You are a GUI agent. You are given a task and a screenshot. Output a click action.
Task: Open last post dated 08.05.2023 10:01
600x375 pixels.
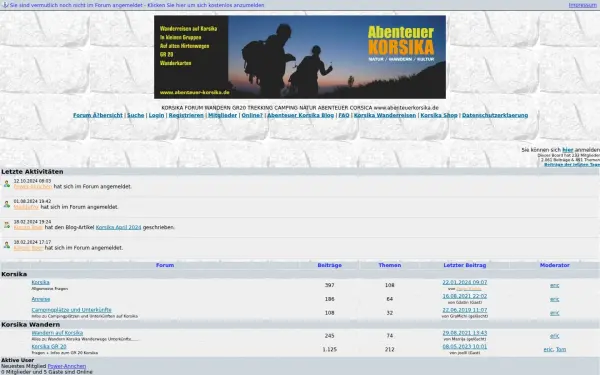click(x=465, y=347)
